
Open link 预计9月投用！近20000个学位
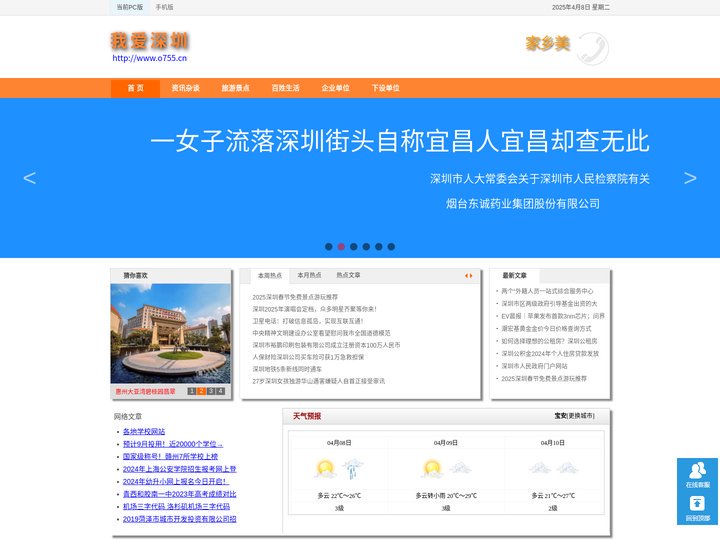[173, 444]
